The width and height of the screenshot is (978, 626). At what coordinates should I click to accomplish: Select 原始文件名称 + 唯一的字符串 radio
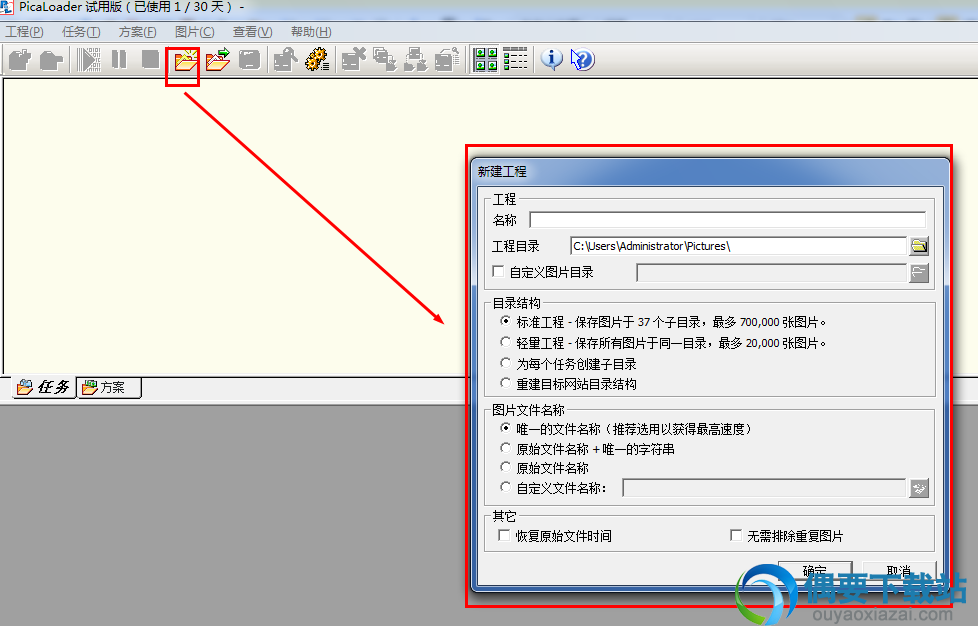coord(505,448)
